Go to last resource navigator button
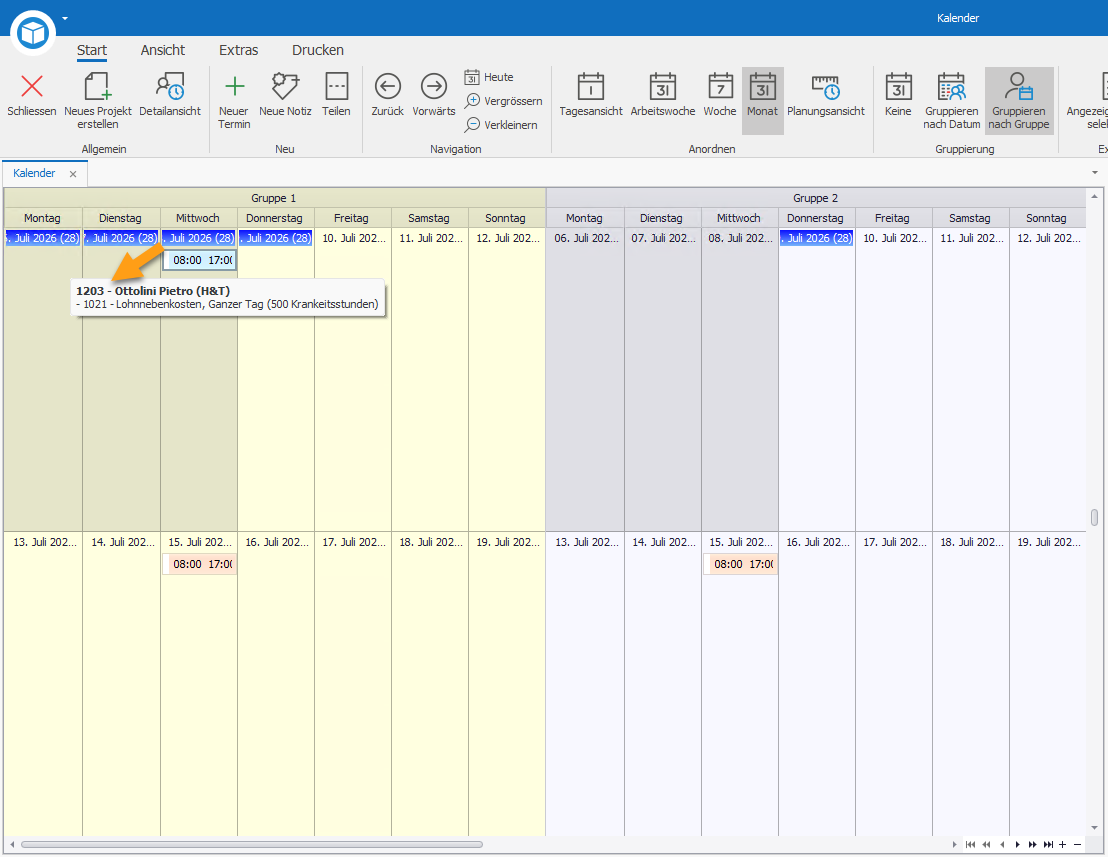The height and width of the screenshot is (857, 1108). (1048, 844)
